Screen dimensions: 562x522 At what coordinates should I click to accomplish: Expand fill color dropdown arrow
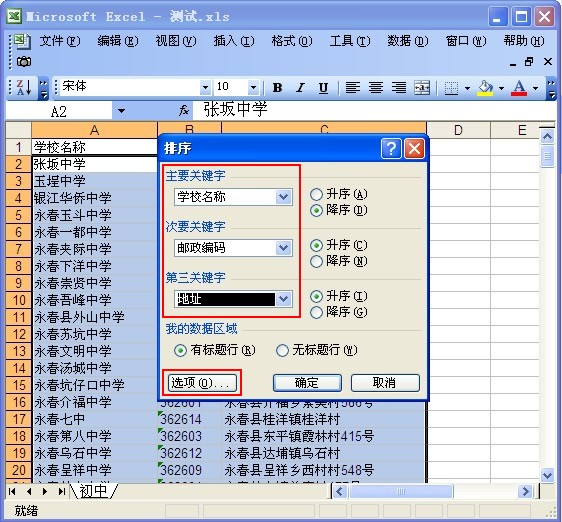501,87
